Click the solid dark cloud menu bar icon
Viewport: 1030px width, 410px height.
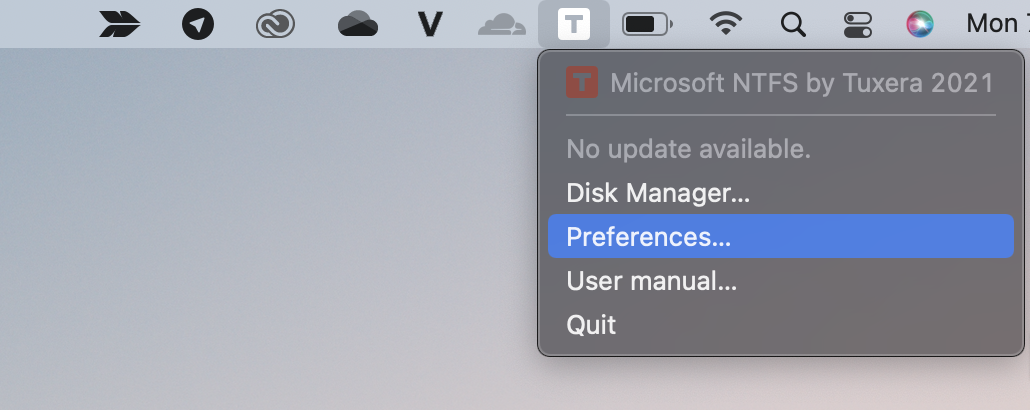[x=358, y=25]
